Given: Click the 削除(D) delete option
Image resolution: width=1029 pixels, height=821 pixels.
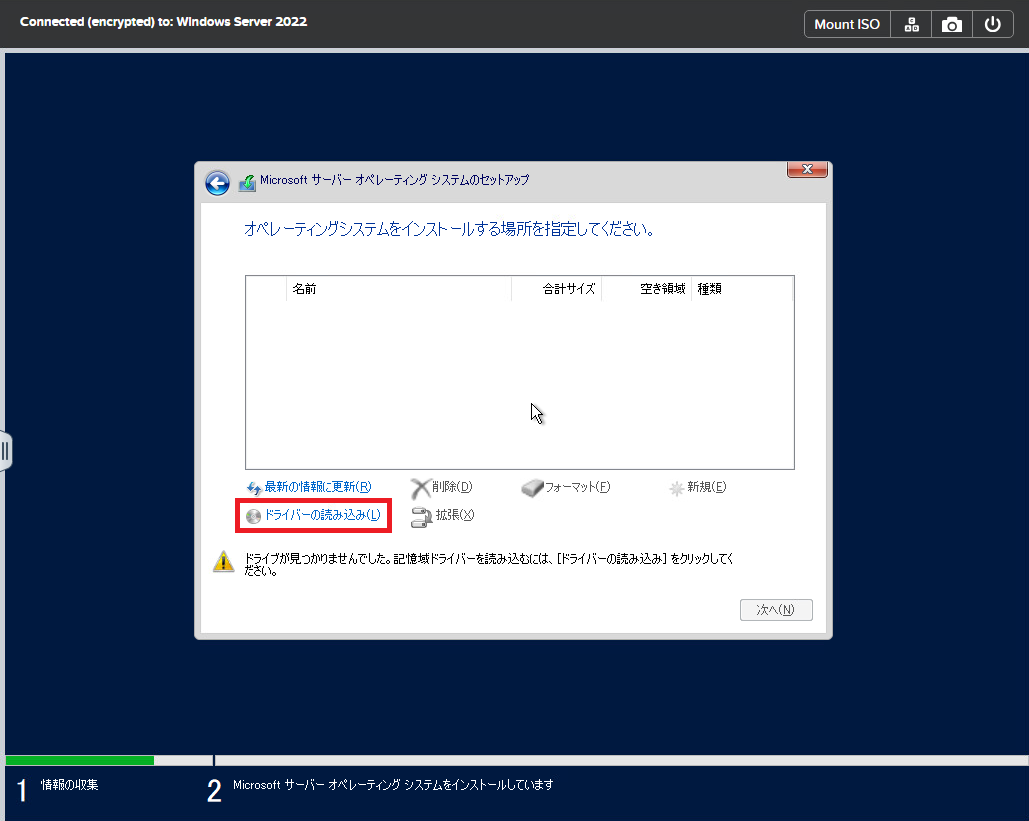Looking at the screenshot, I should coord(442,487).
